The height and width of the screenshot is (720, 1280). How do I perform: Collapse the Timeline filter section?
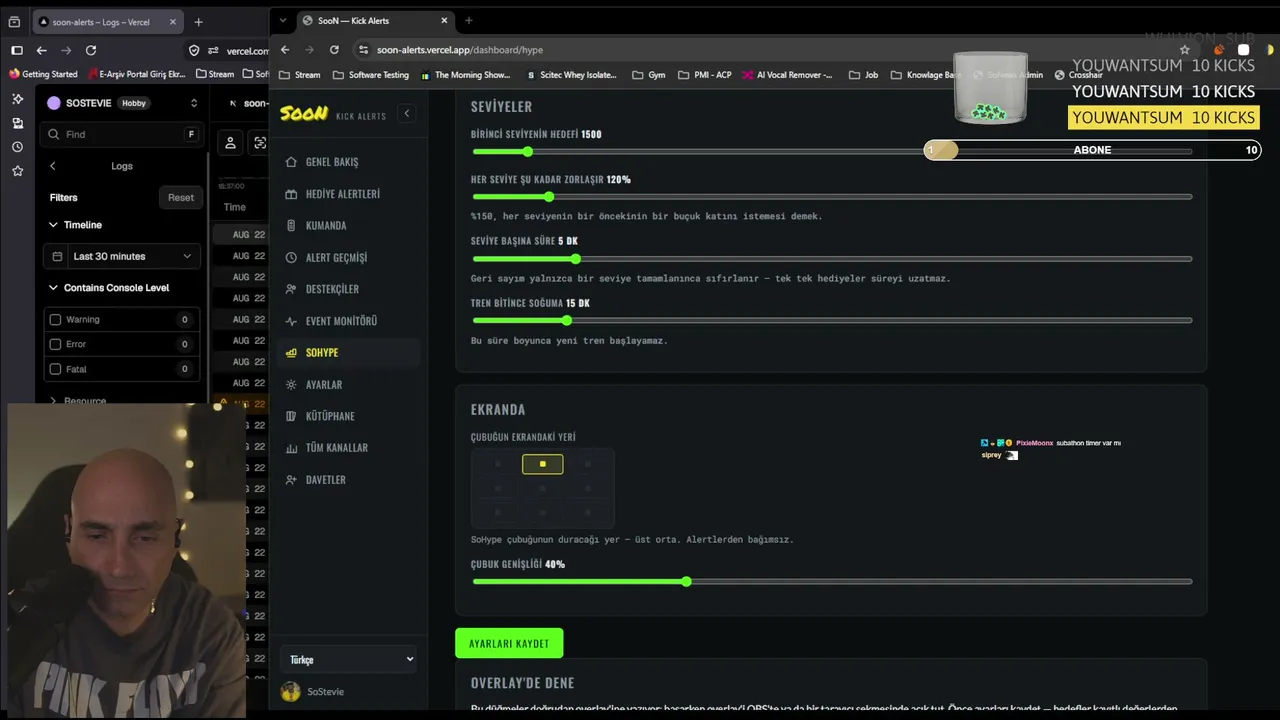75,225
